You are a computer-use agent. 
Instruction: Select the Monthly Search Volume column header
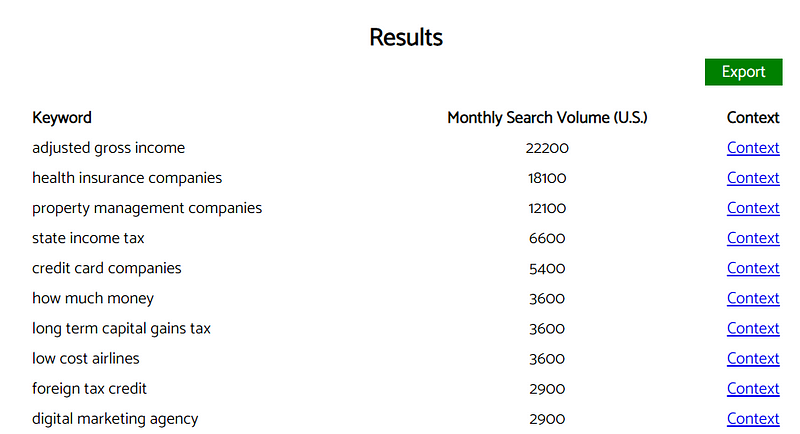click(547, 118)
